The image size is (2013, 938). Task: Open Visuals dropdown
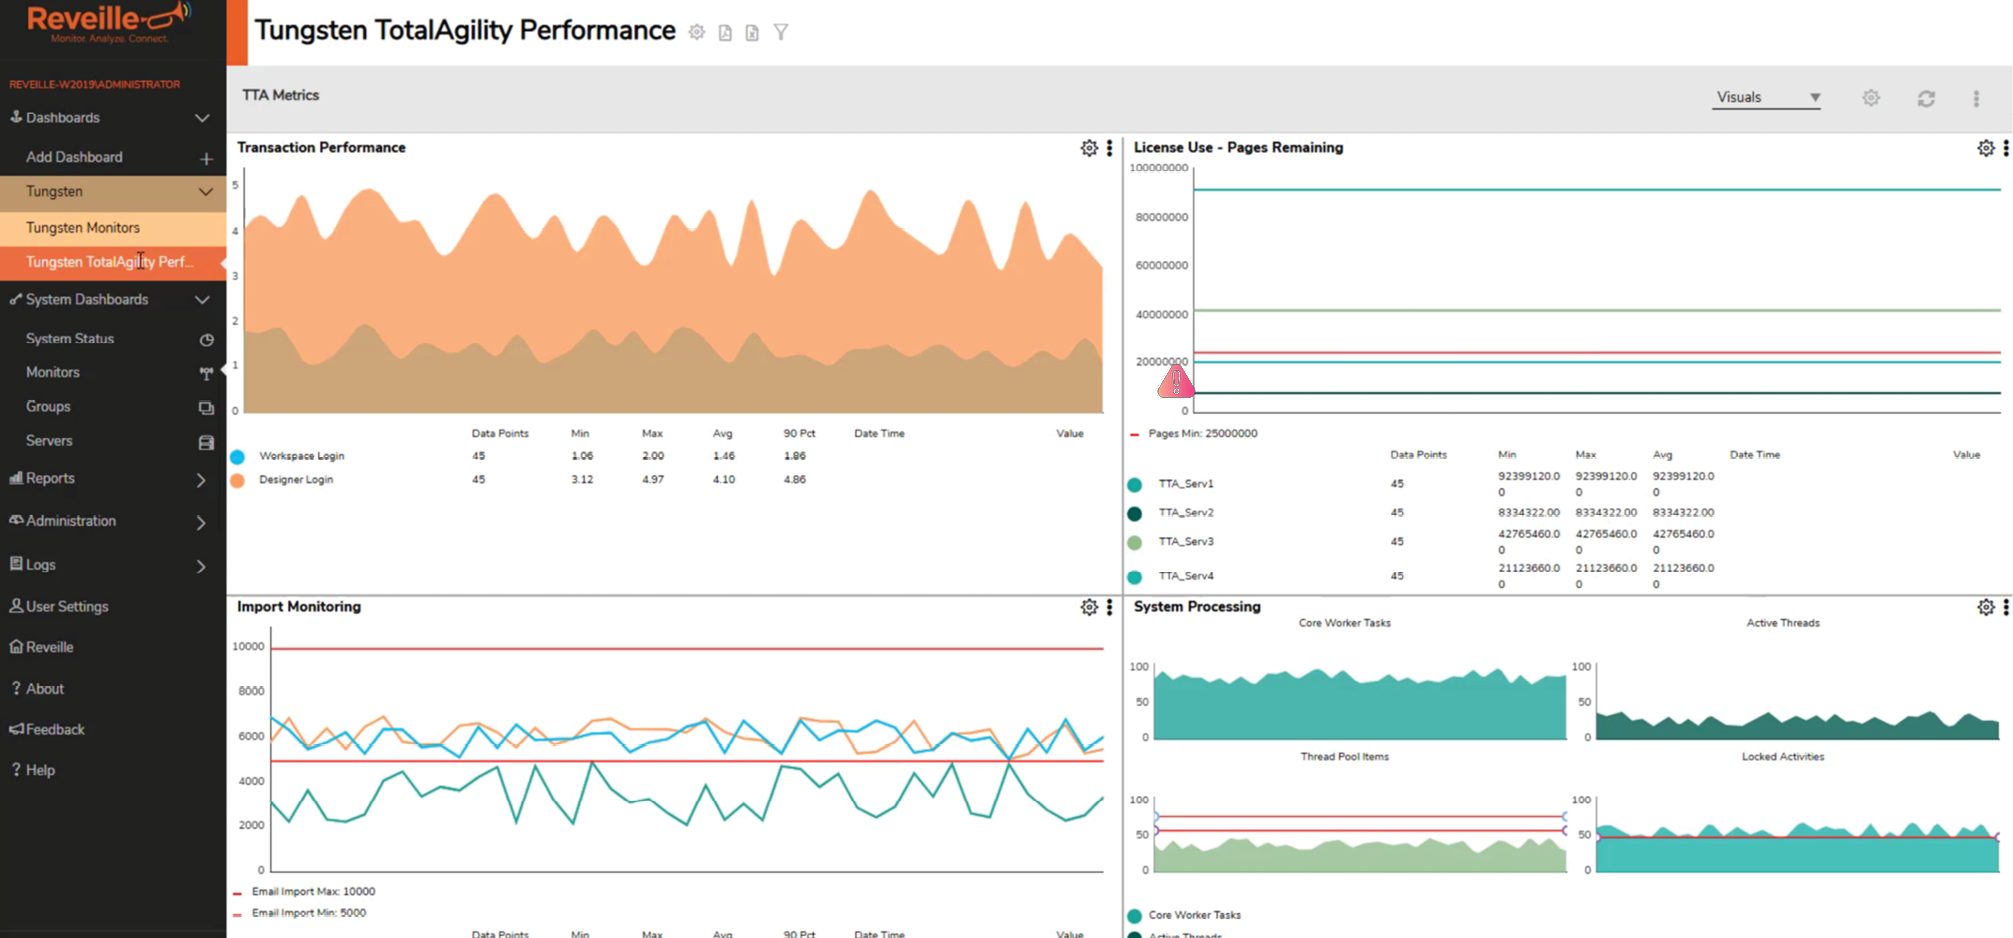click(x=1766, y=97)
